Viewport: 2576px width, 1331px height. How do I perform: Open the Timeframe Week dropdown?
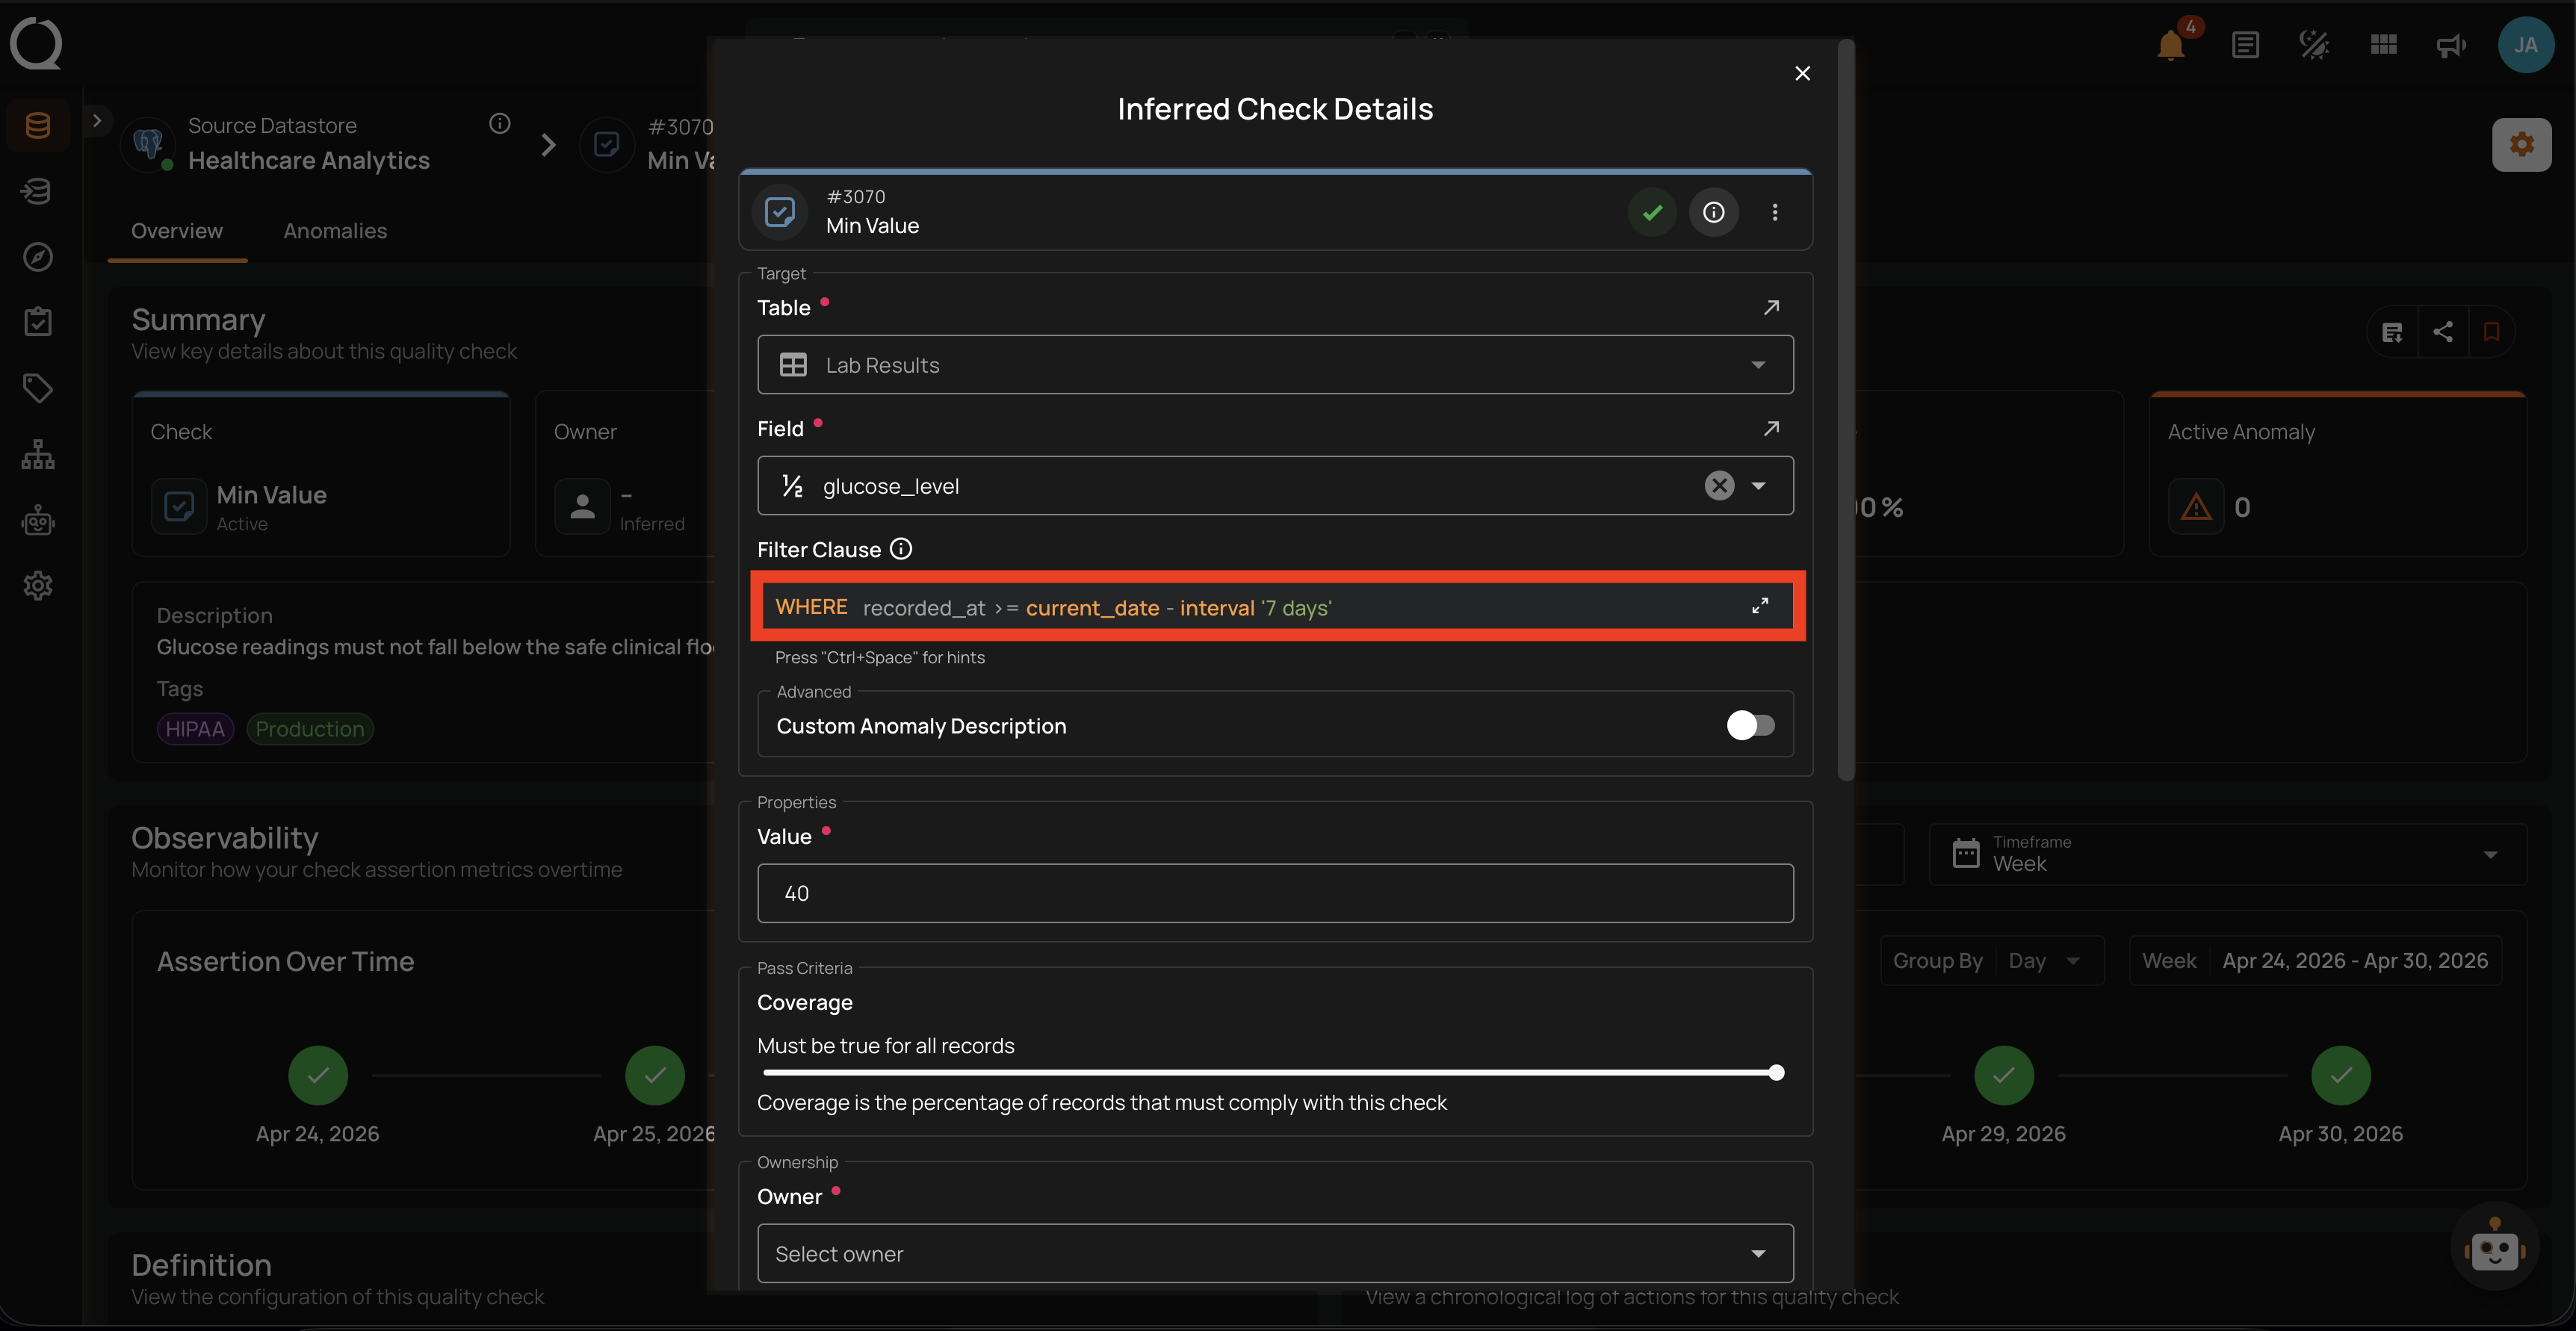tap(2227, 854)
